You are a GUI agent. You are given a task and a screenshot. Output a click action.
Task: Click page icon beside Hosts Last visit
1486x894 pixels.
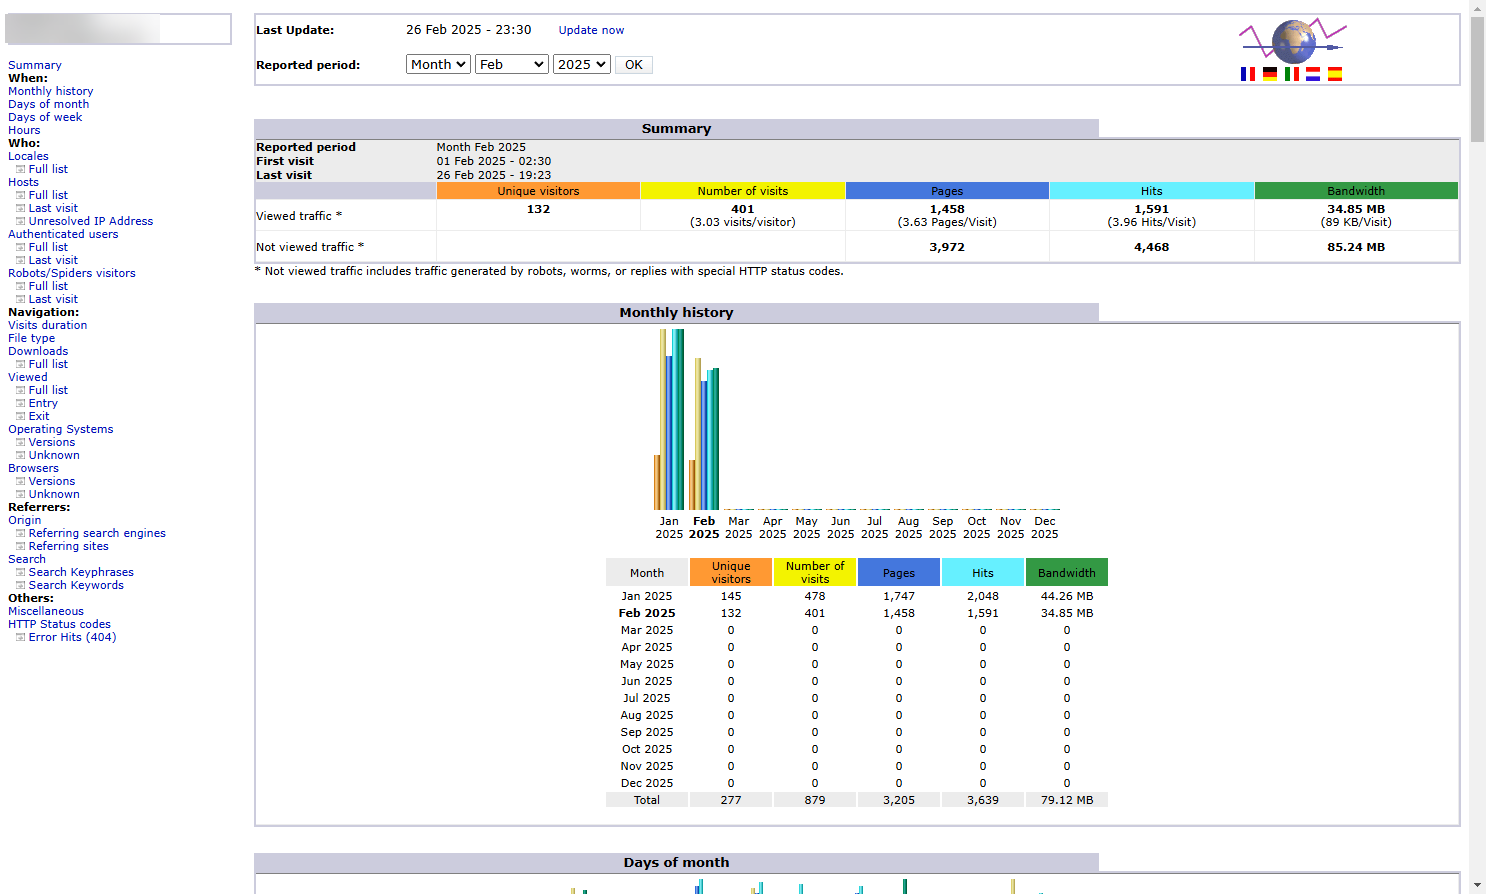[20, 208]
